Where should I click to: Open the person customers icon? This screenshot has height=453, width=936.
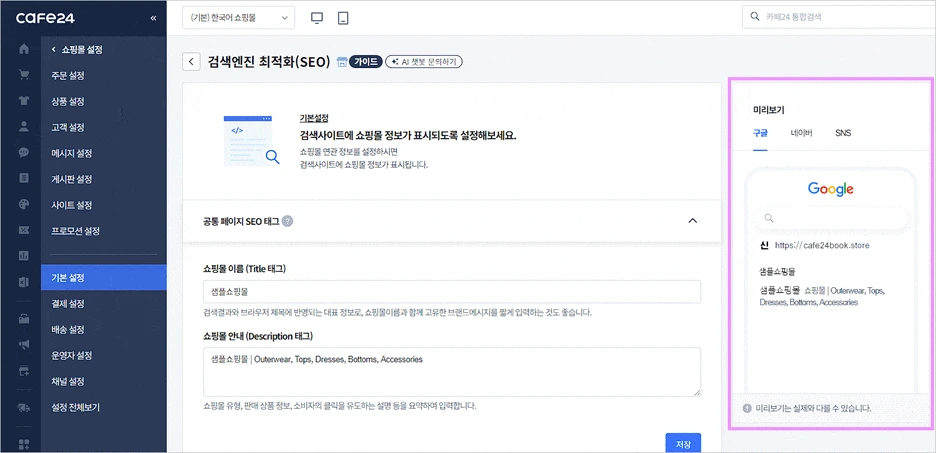click(x=24, y=127)
